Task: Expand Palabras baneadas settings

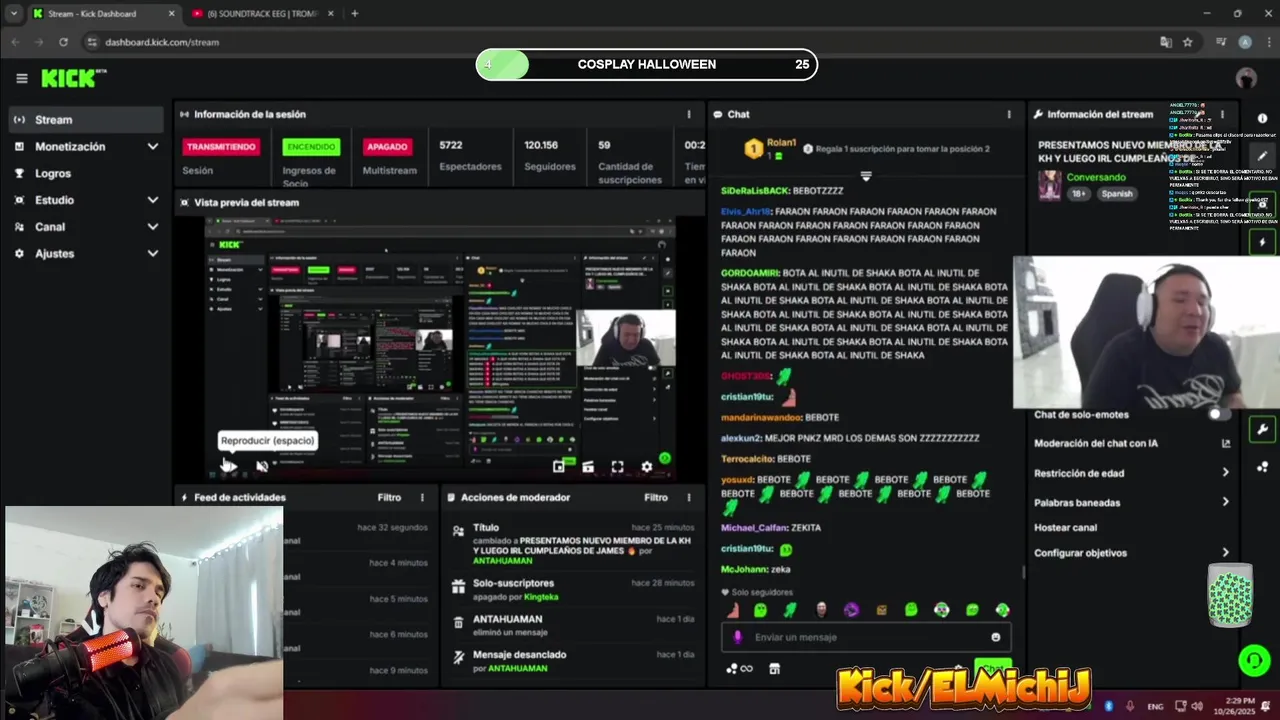Action: (1226, 502)
